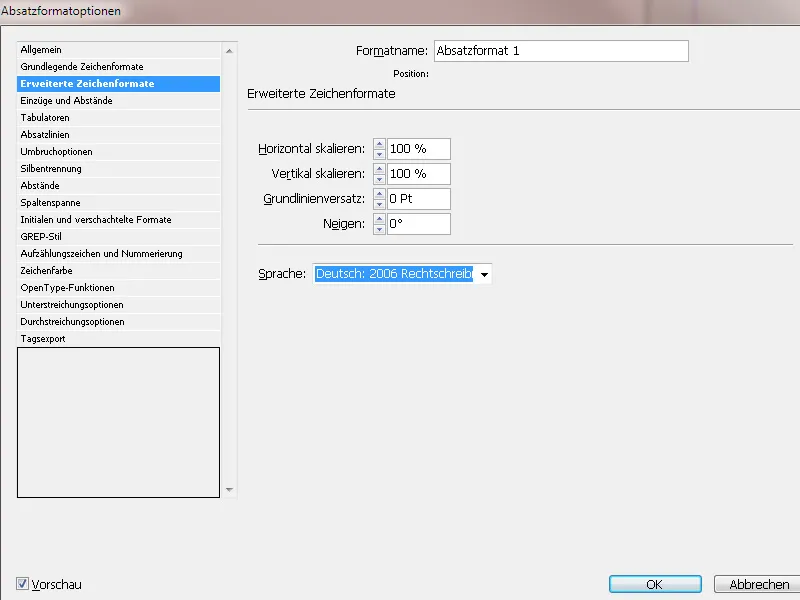
Task: Open Aufzählungszeichen und Nummerierung
Action: click(x=118, y=254)
